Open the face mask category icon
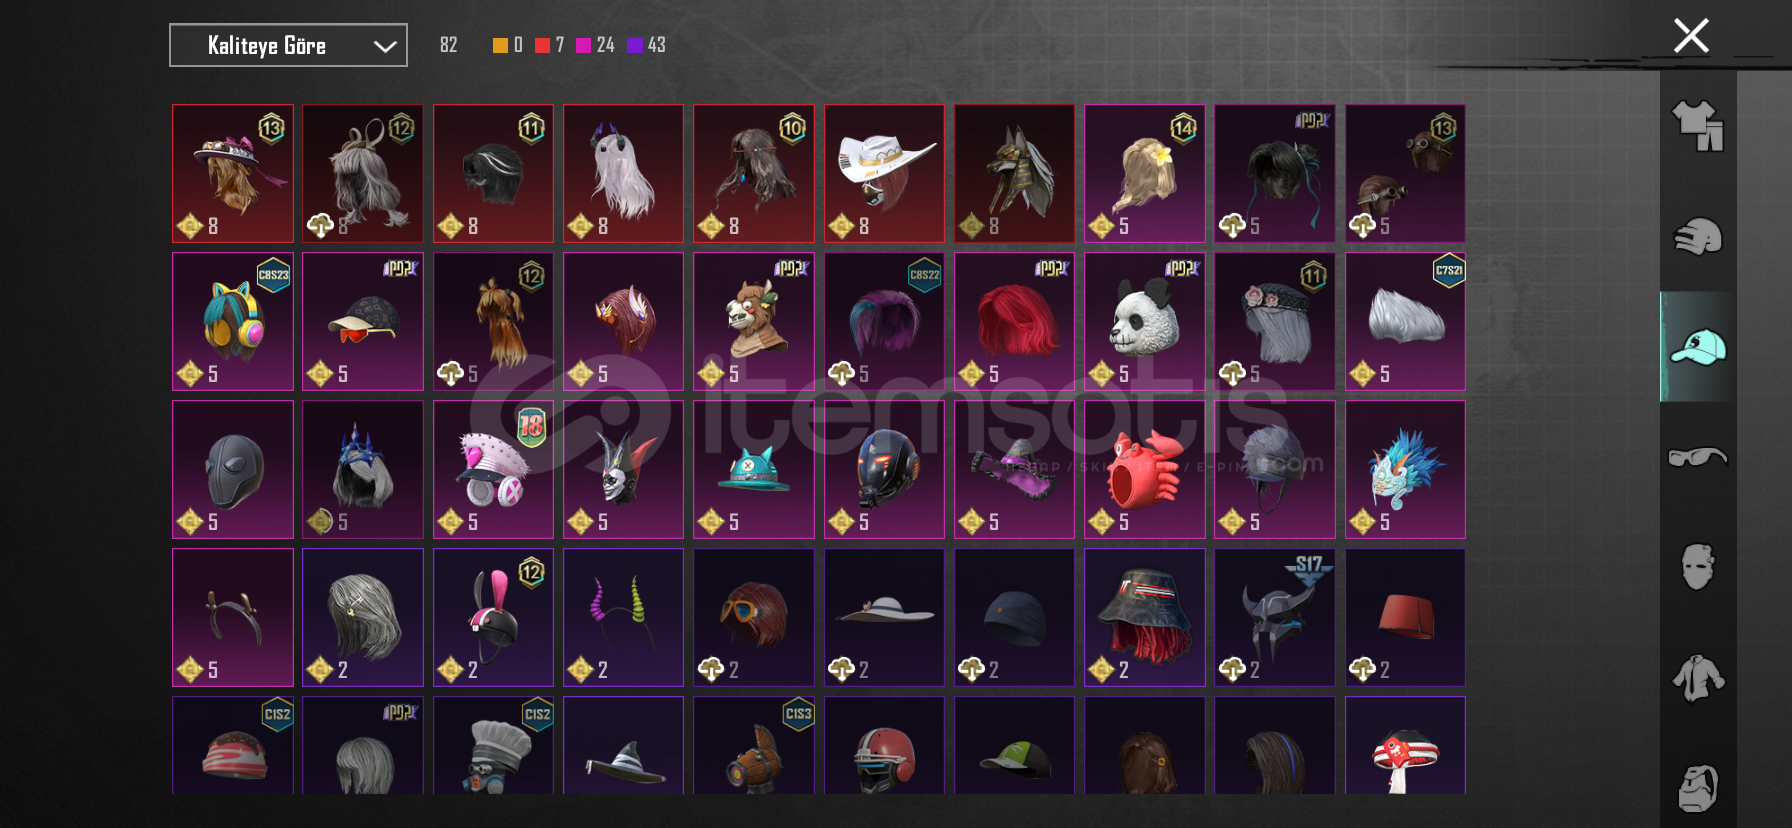The image size is (1792, 828). point(1698,567)
